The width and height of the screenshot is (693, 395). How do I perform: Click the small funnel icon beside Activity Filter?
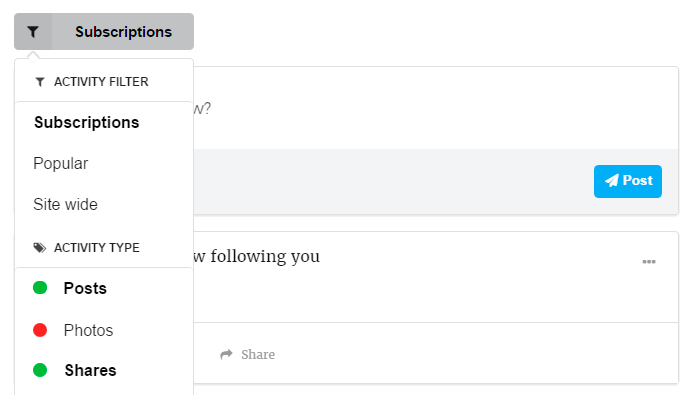40,82
